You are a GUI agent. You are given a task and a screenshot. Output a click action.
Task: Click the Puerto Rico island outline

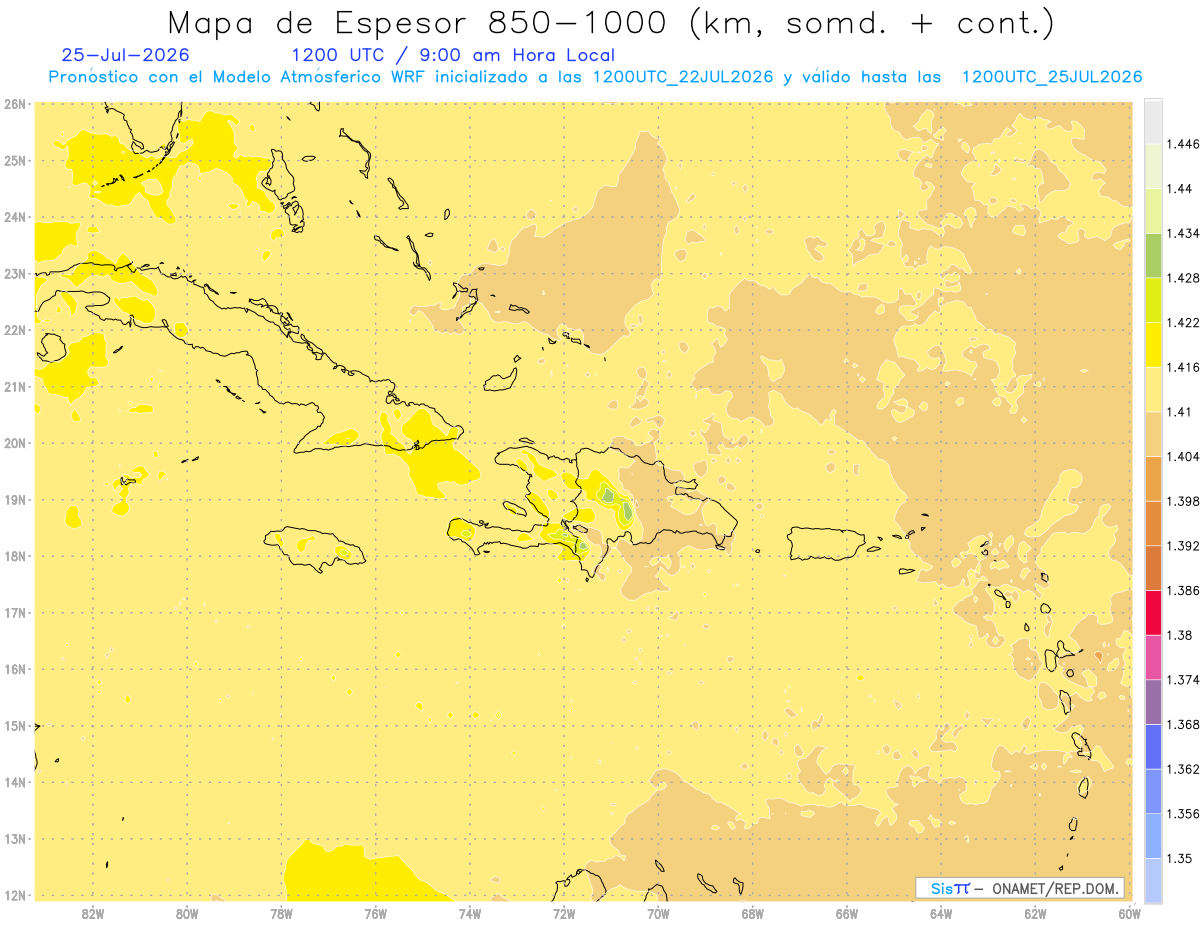click(x=825, y=543)
